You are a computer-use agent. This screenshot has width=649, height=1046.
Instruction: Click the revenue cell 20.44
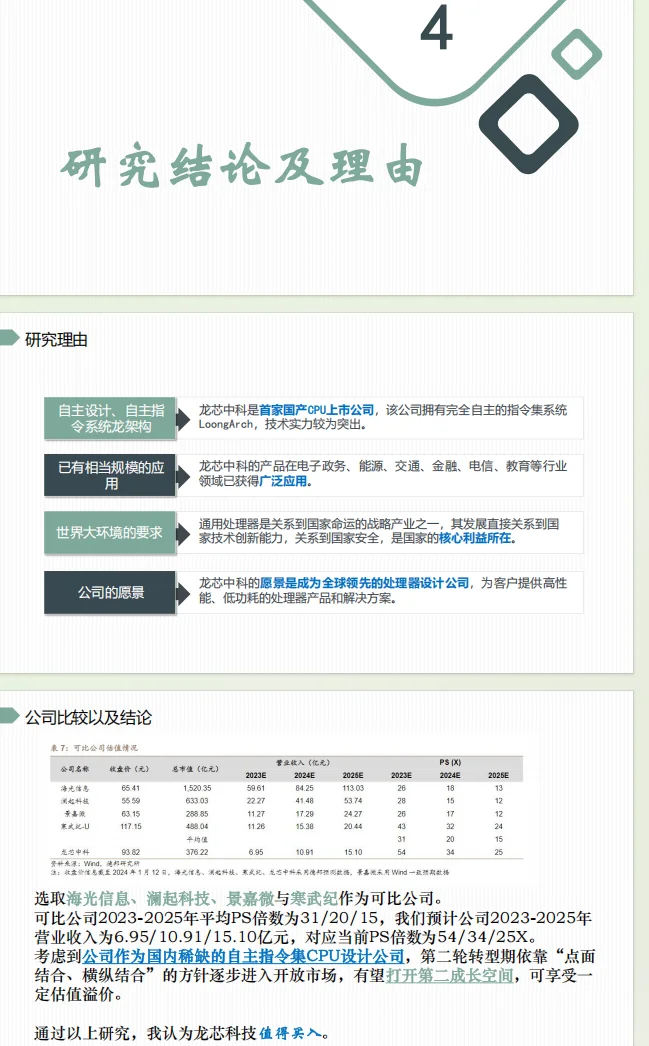pyautogui.click(x=353, y=827)
